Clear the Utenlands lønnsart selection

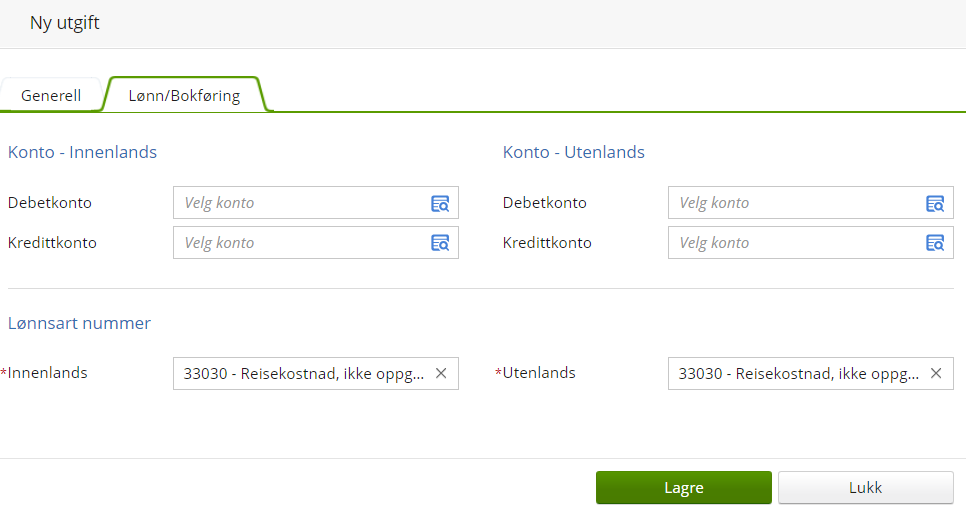(936, 373)
